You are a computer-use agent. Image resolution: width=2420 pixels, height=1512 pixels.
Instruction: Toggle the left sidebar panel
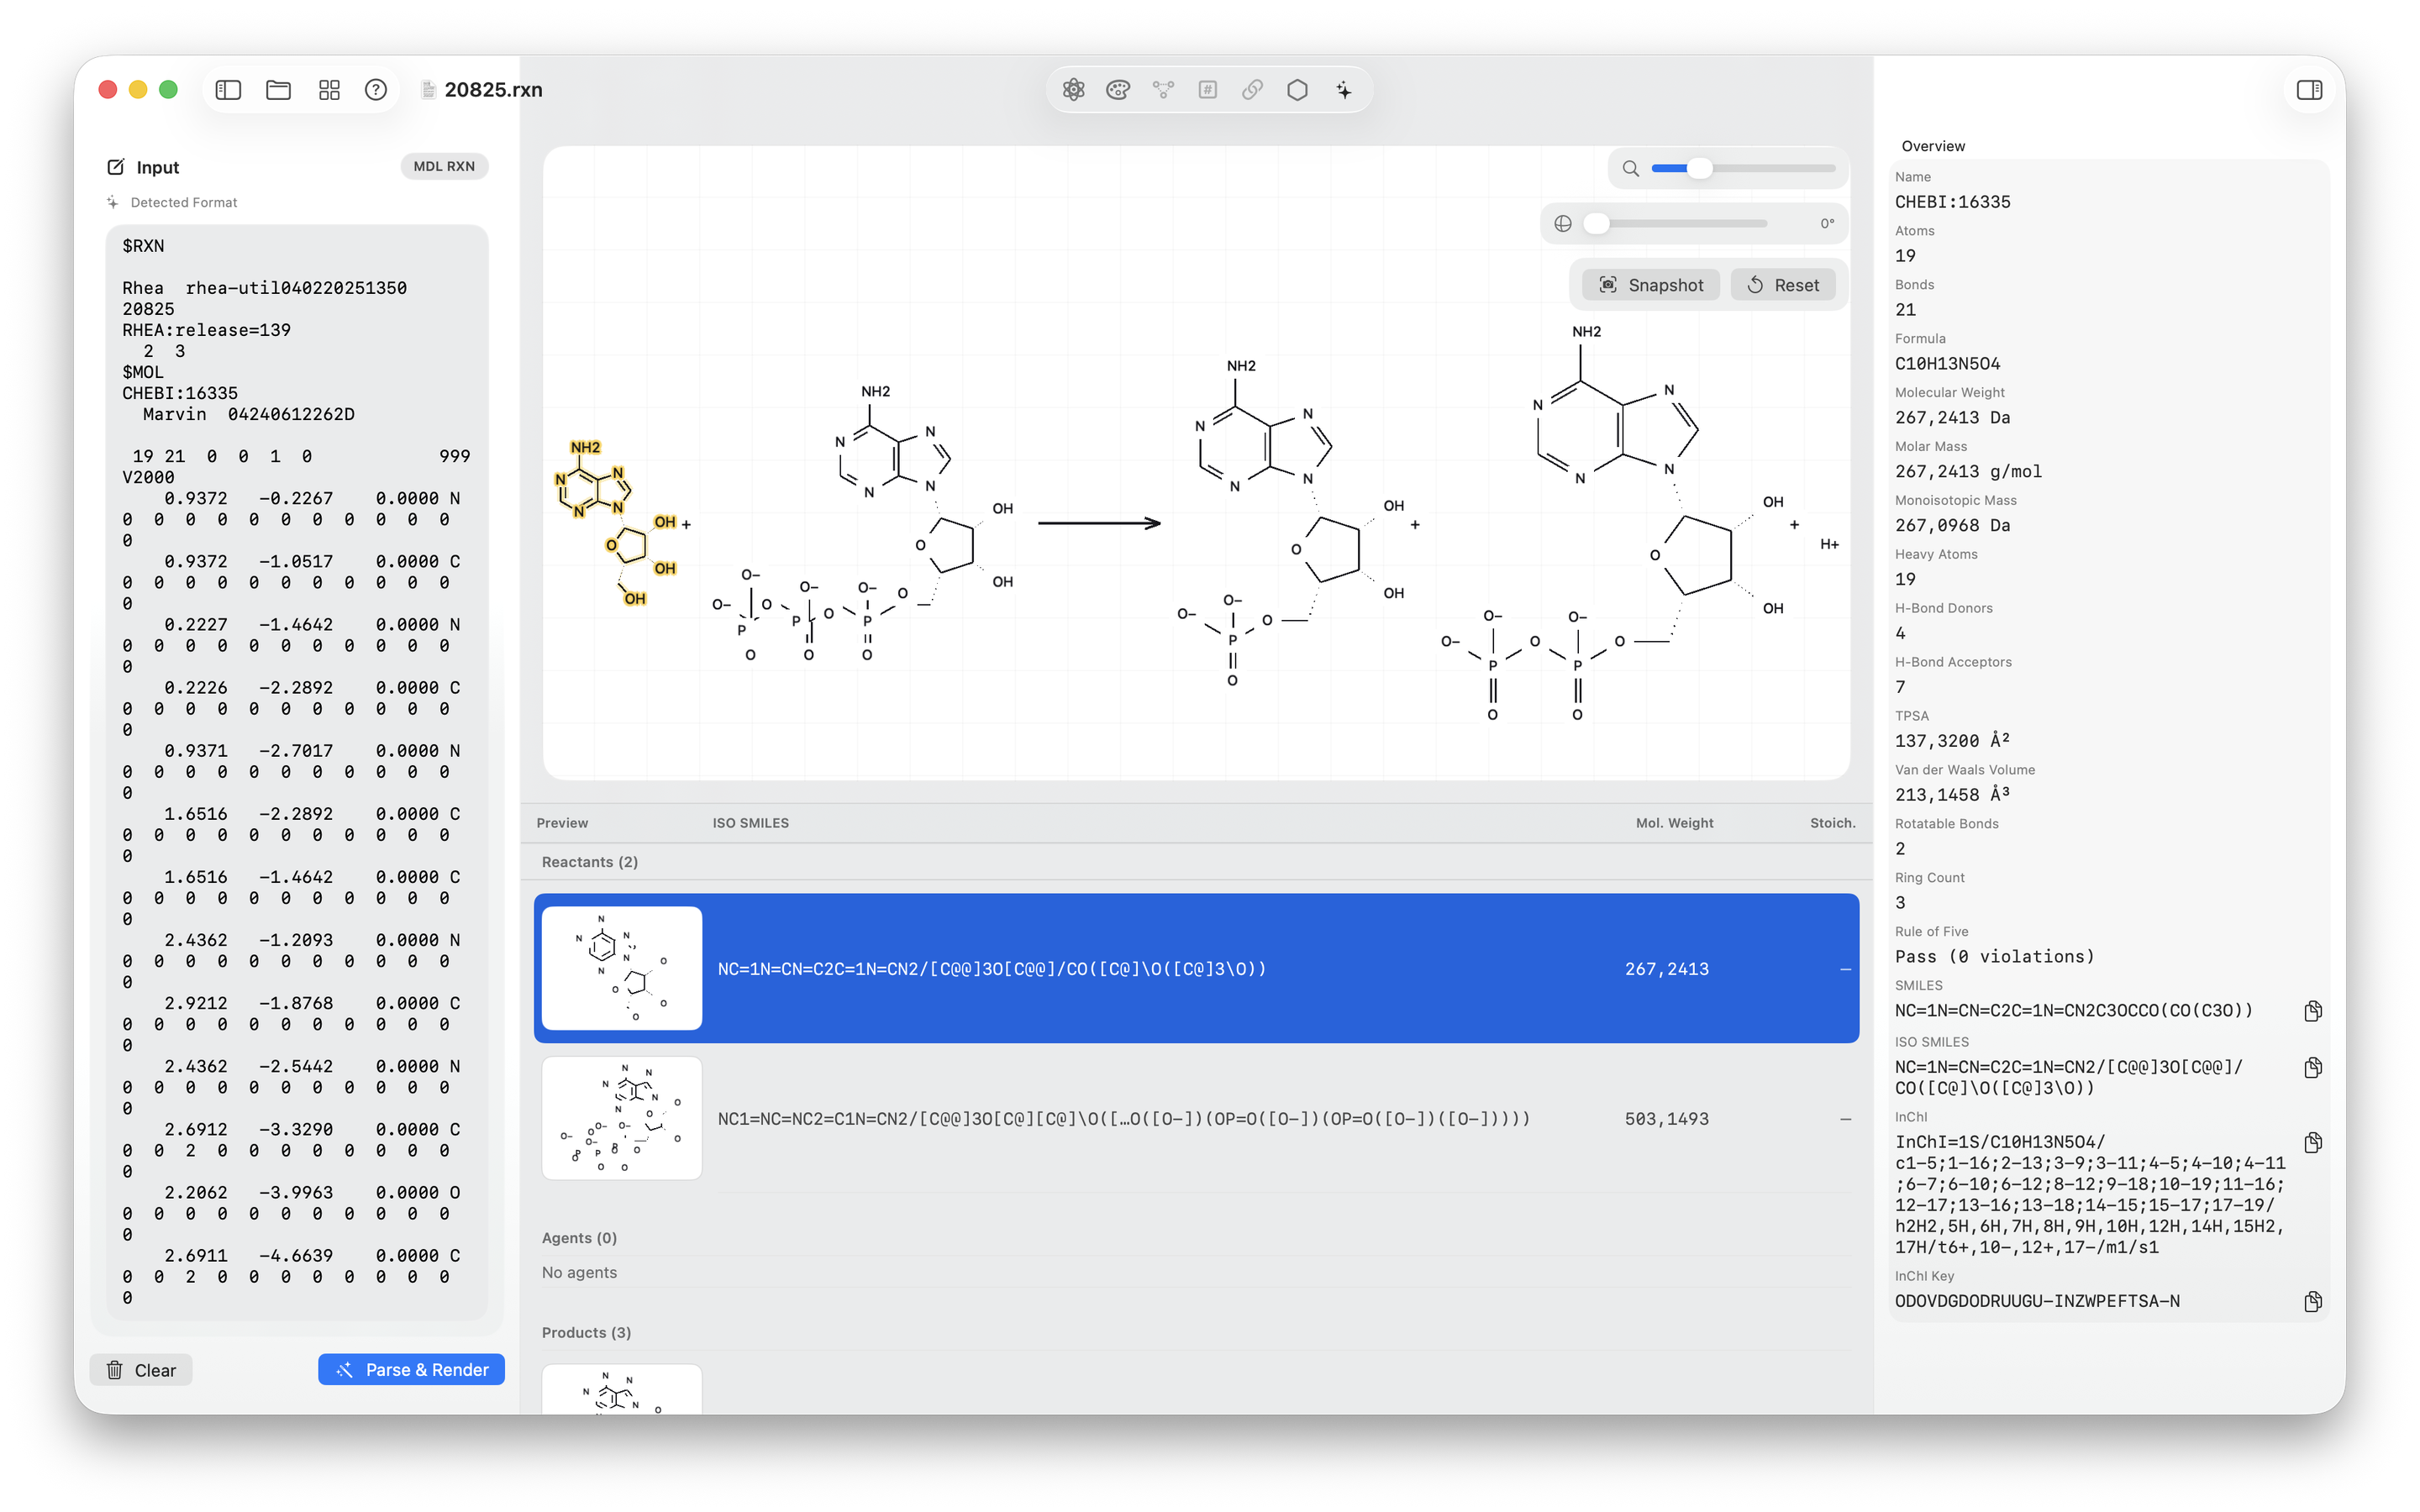coord(228,90)
